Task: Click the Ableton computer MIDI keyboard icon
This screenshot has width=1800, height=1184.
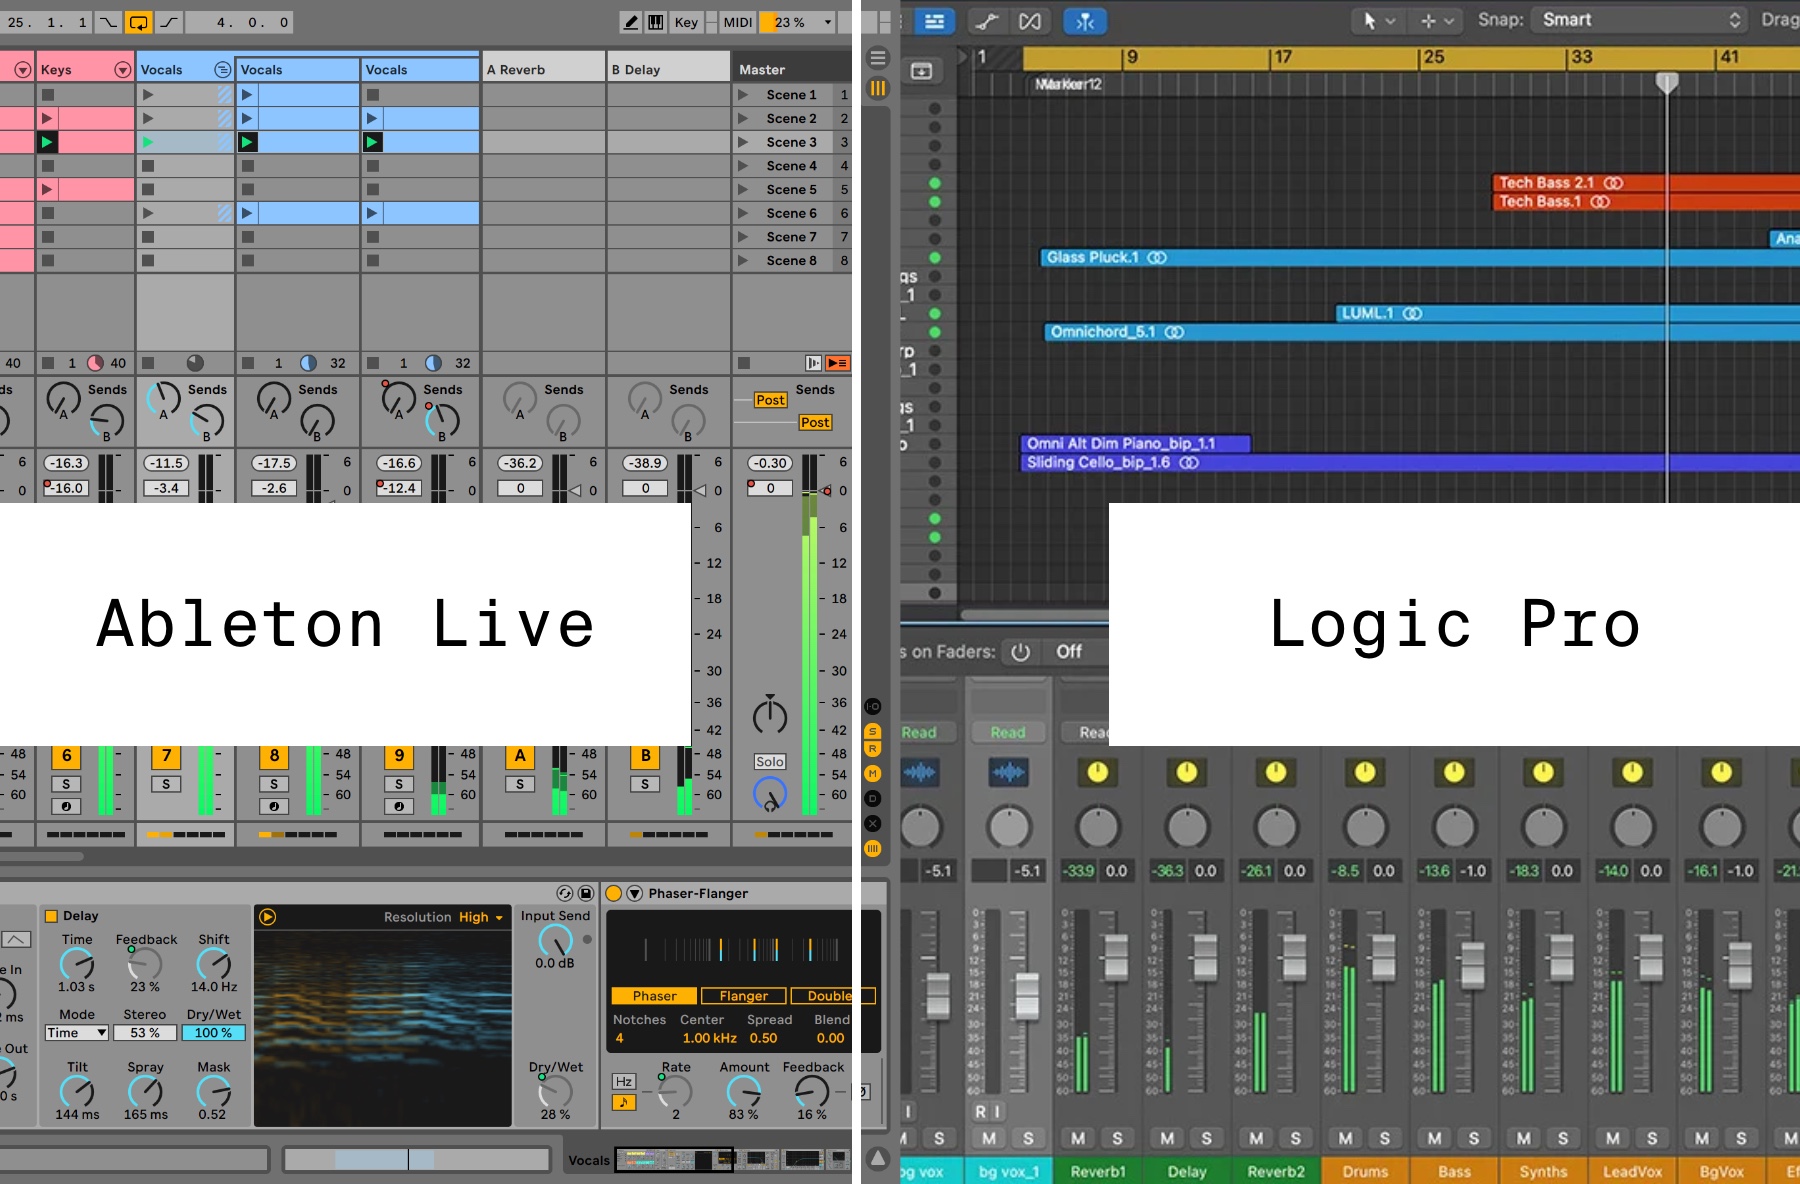Action: pos(656,22)
